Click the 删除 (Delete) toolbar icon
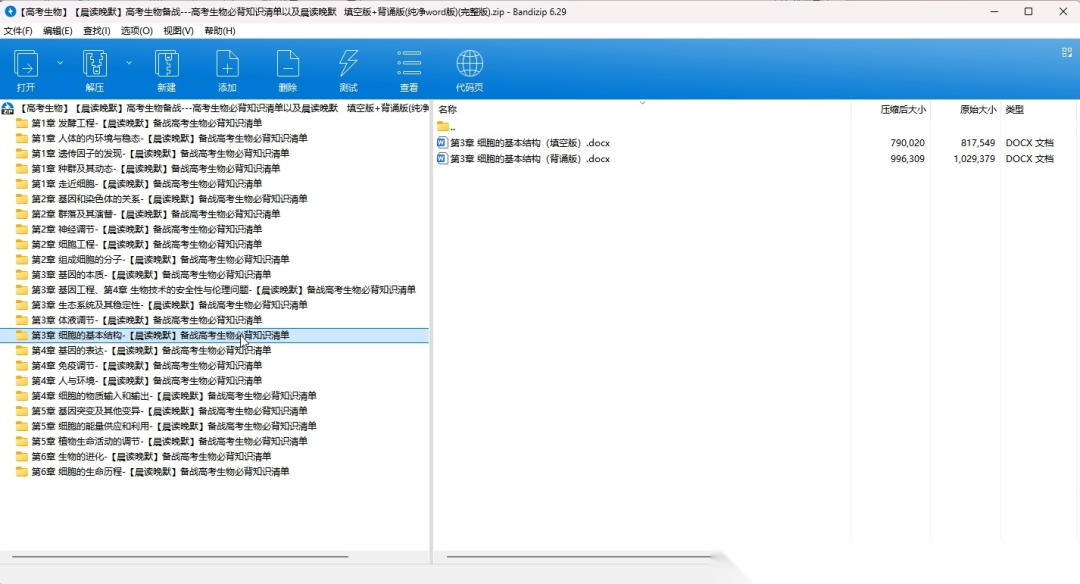 point(288,66)
